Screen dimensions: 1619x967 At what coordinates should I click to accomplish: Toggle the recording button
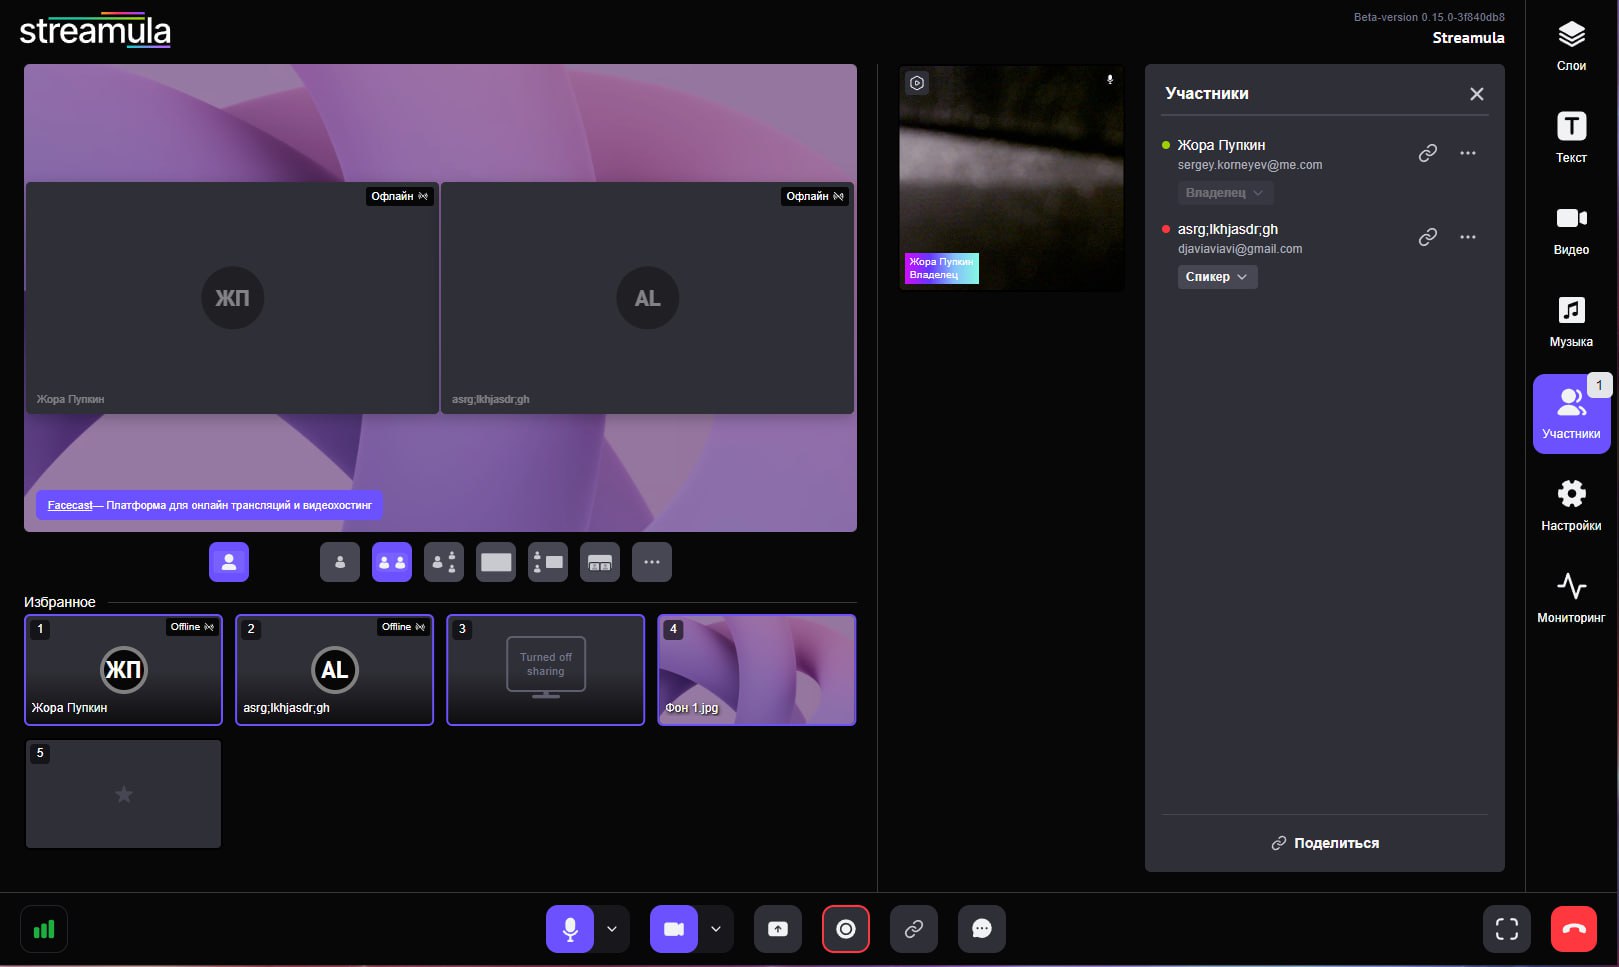point(846,929)
